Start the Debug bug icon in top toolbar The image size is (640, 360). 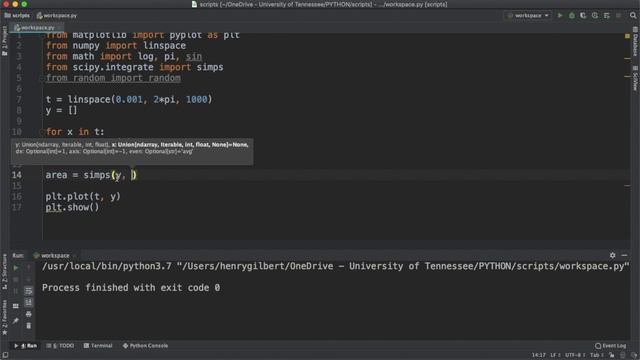click(572, 16)
